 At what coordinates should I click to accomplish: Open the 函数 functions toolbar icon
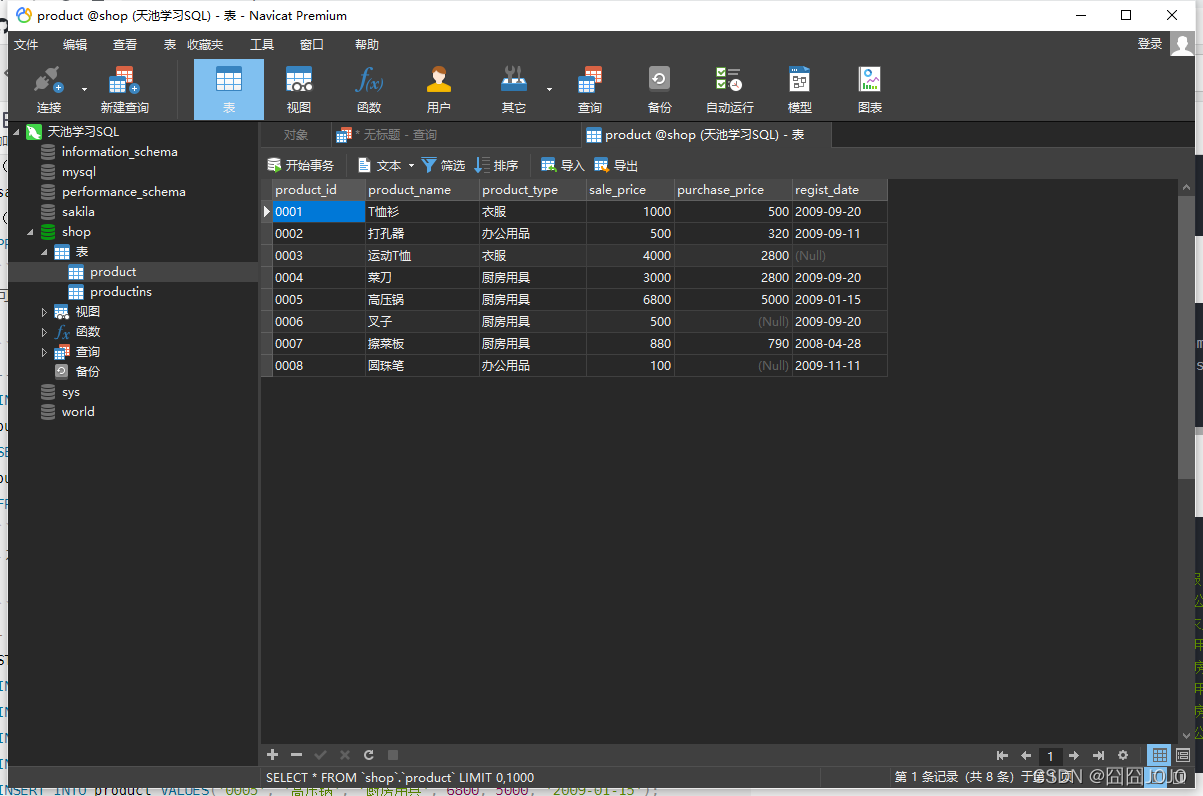pyautogui.click(x=369, y=89)
